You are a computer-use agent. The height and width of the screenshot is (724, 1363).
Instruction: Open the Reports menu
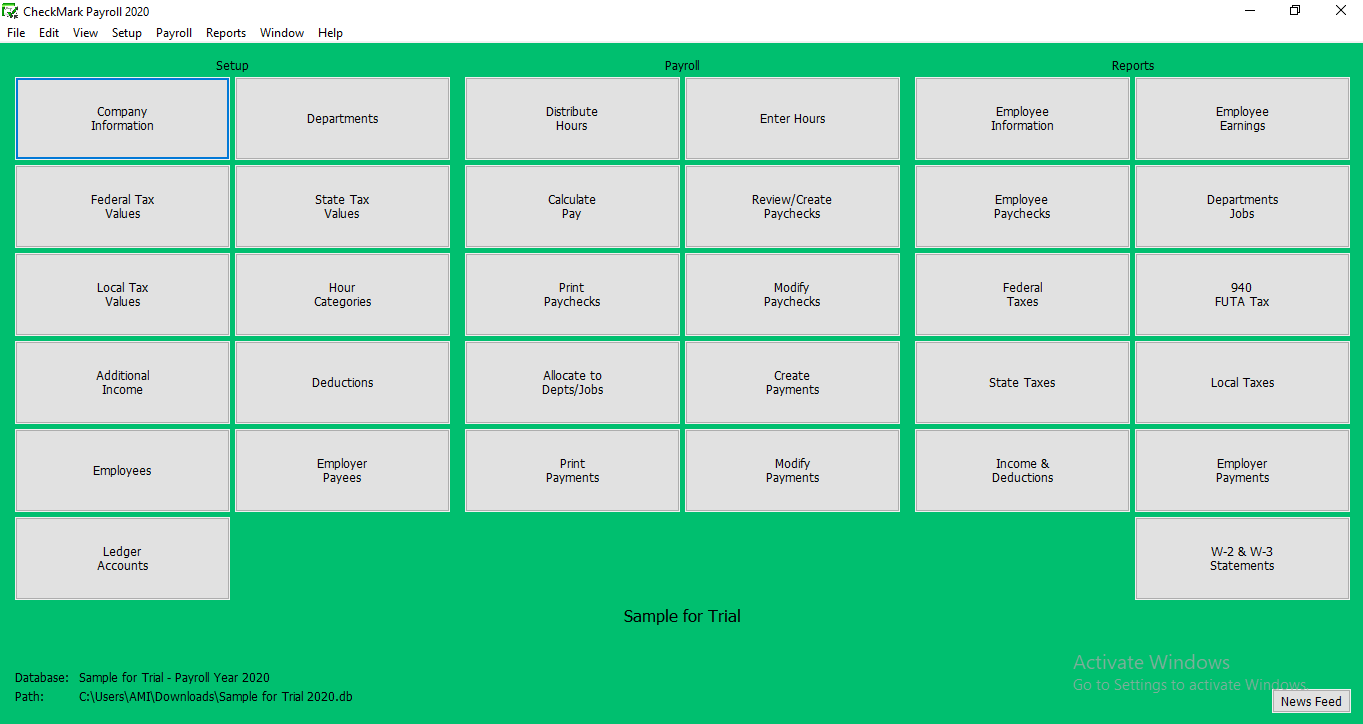226,33
